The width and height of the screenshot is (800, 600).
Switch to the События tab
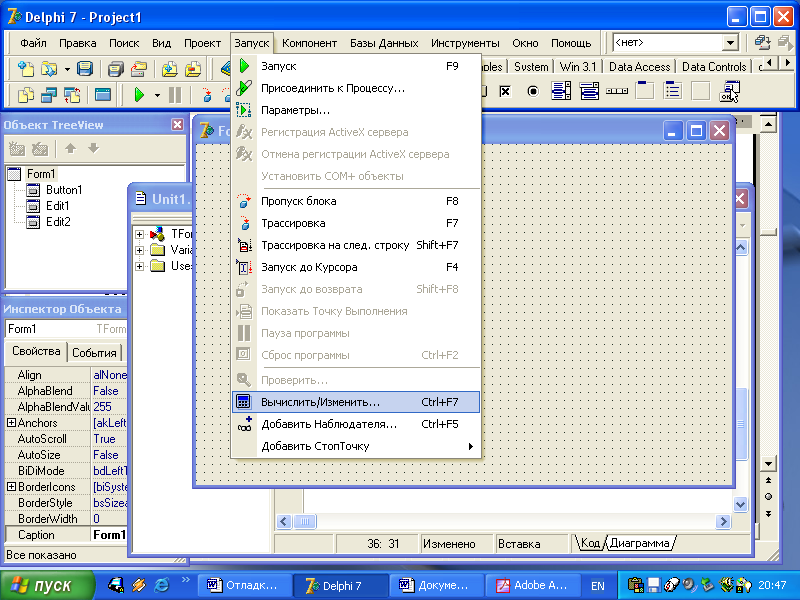pos(94,353)
